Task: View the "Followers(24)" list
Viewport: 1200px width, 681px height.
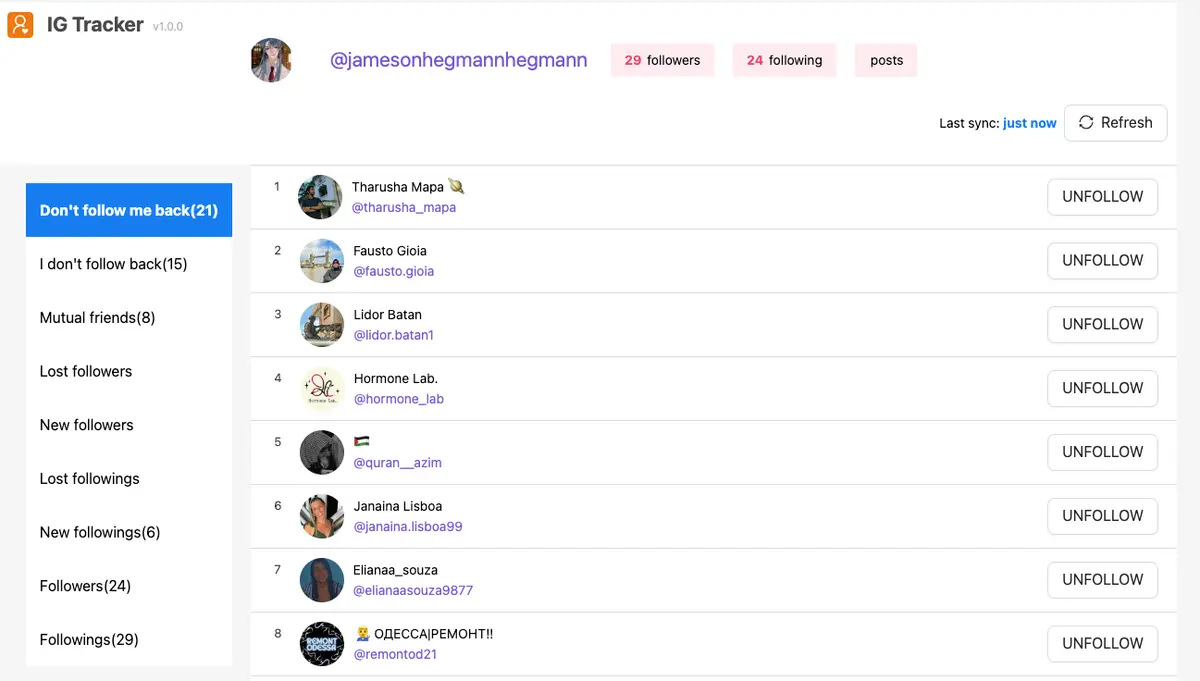Action: 84,585
